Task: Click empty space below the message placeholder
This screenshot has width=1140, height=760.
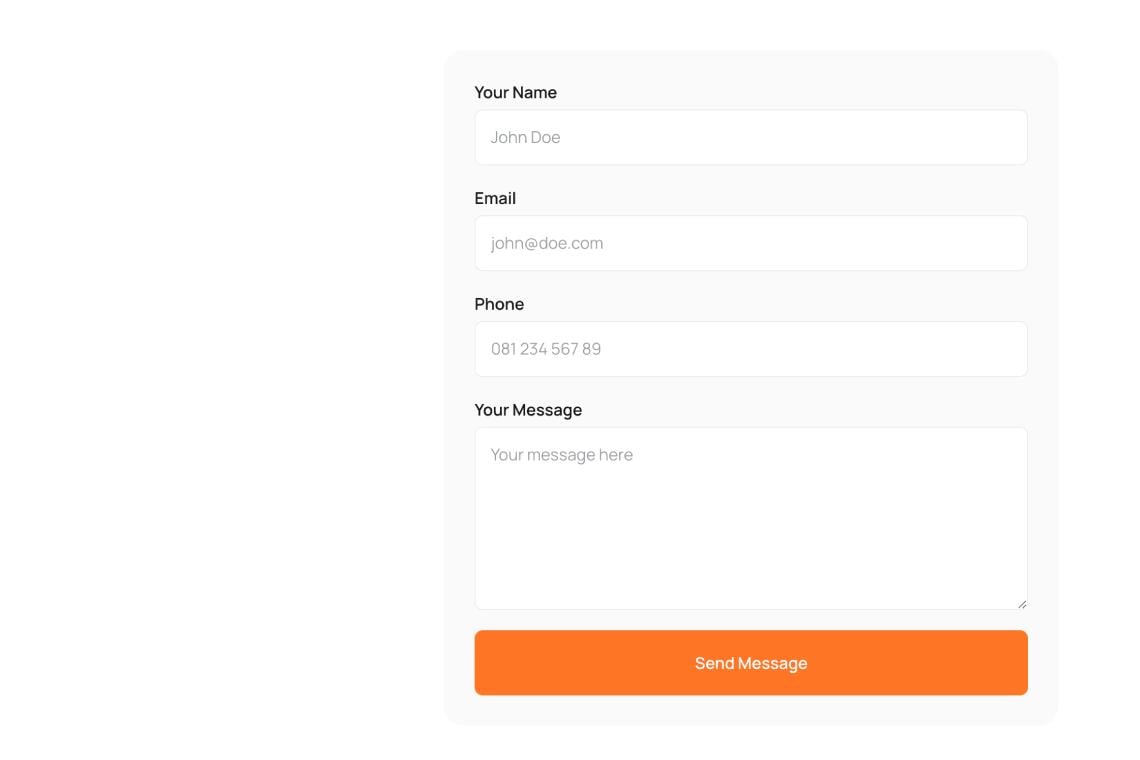Action: pyautogui.click(x=750, y=538)
